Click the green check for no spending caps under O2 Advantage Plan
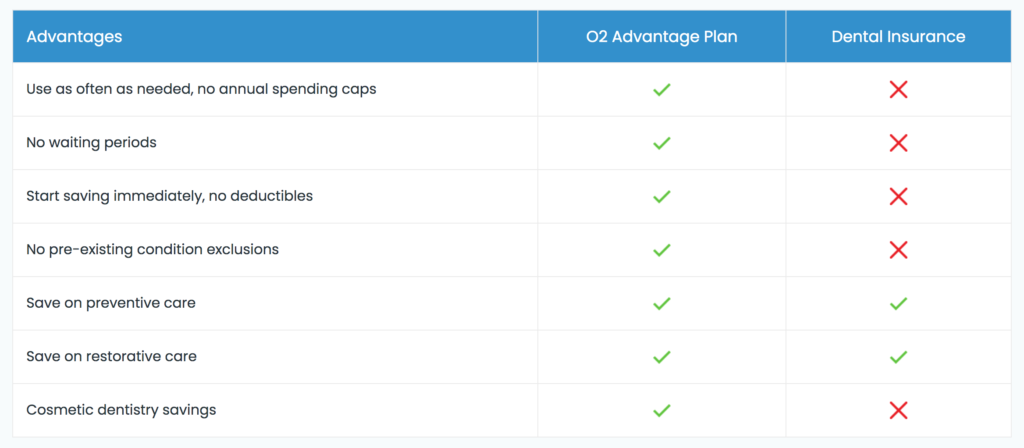Viewport: 1024px width, 448px height. click(x=662, y=89)
